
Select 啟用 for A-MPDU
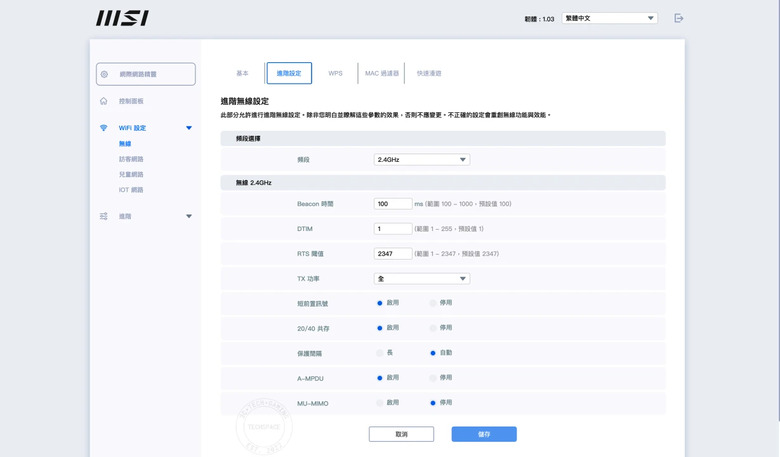(380, 378)
